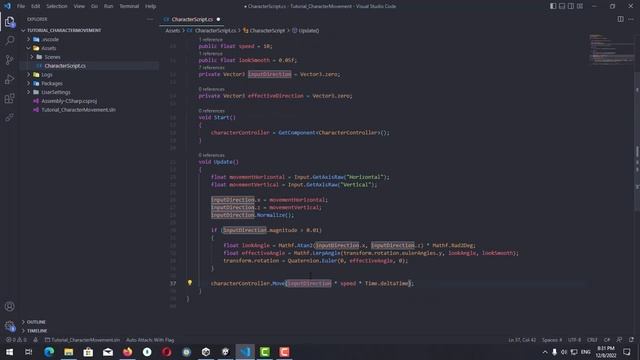Screen dimensions: 640x360
Task: Click the errors and warnings status indicator
Action: coord(17,340)
